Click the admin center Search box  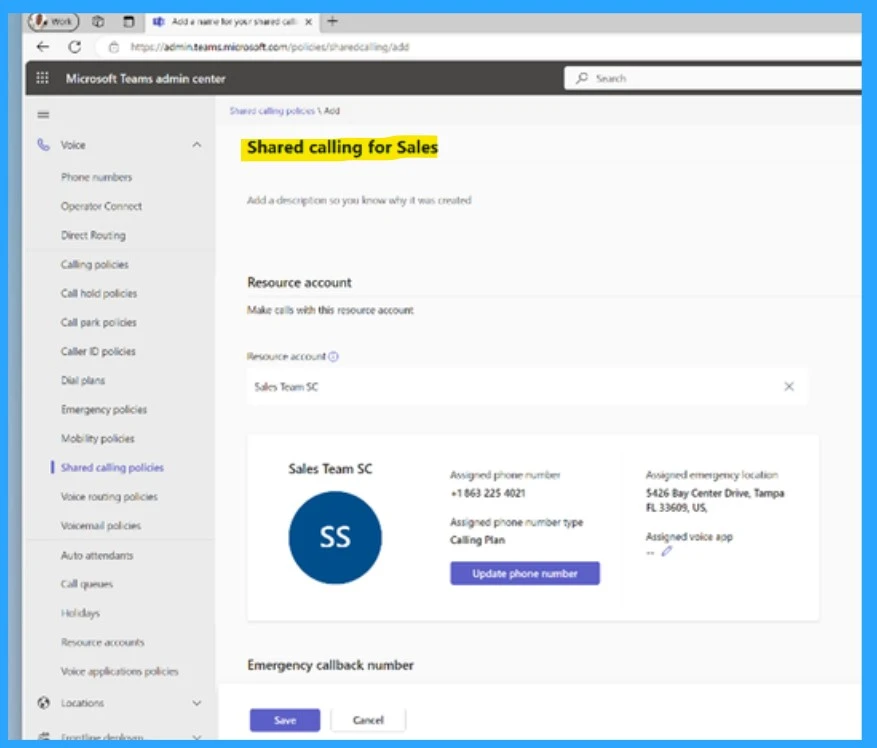[x=713, y=78]
